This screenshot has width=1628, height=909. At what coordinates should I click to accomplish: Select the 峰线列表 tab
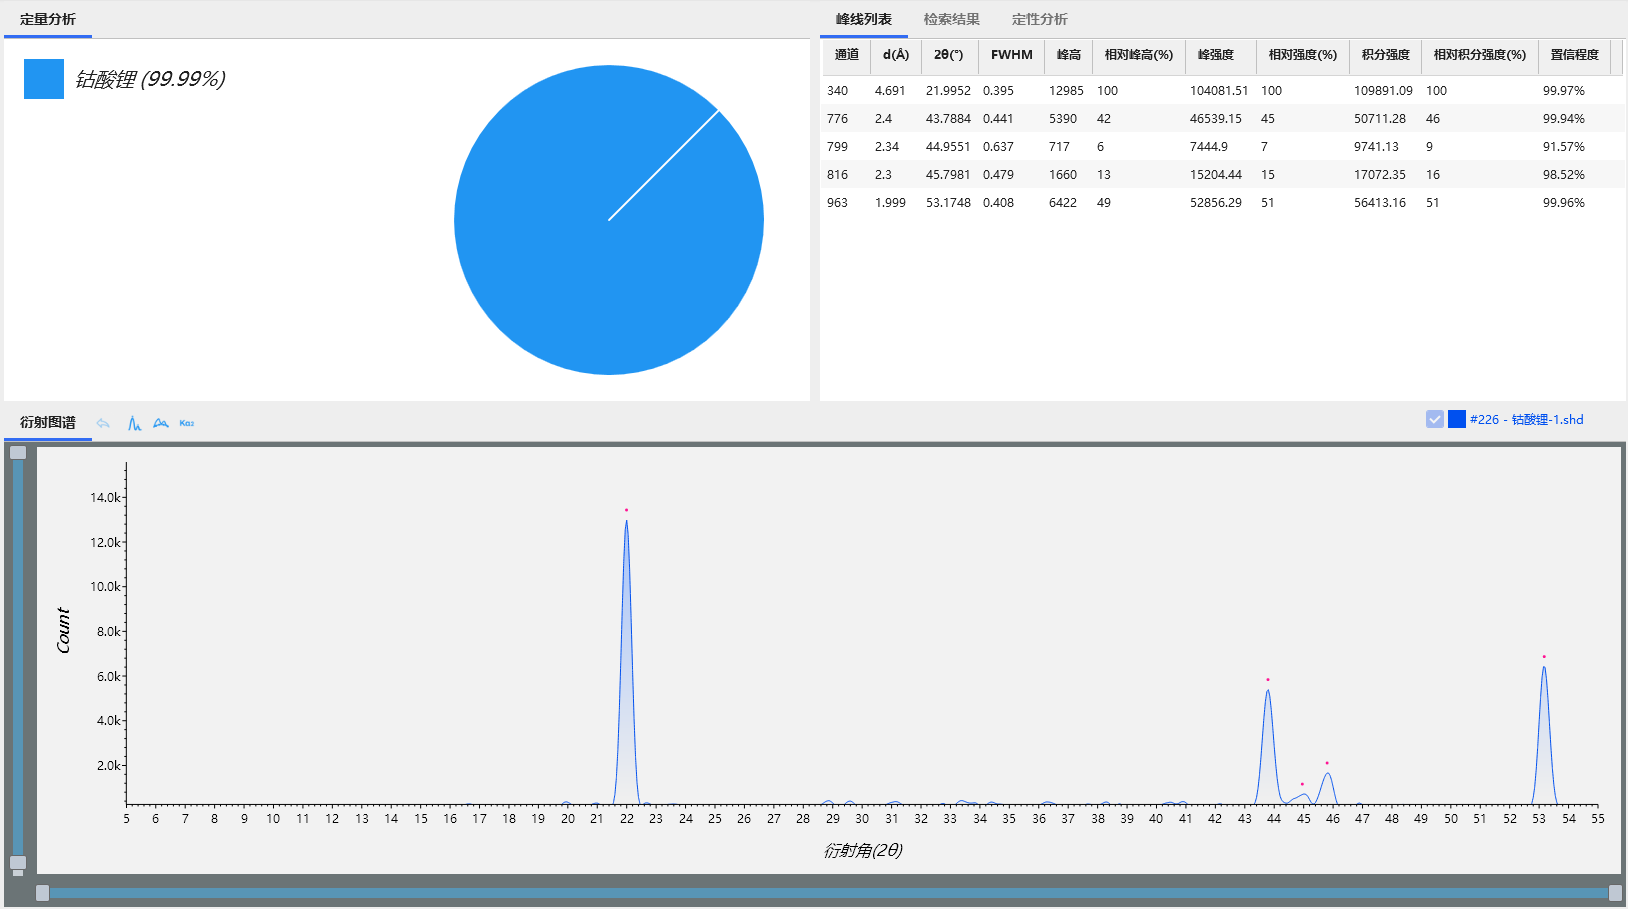[864, 19]
